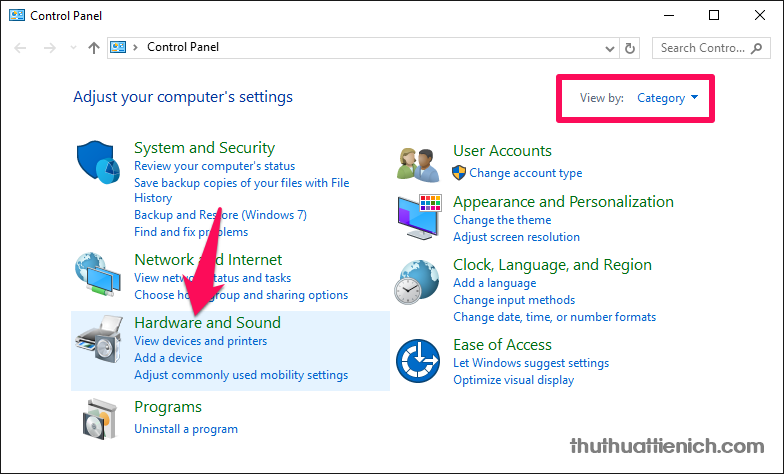Open the View by Category dropdown

coord(667,98)
